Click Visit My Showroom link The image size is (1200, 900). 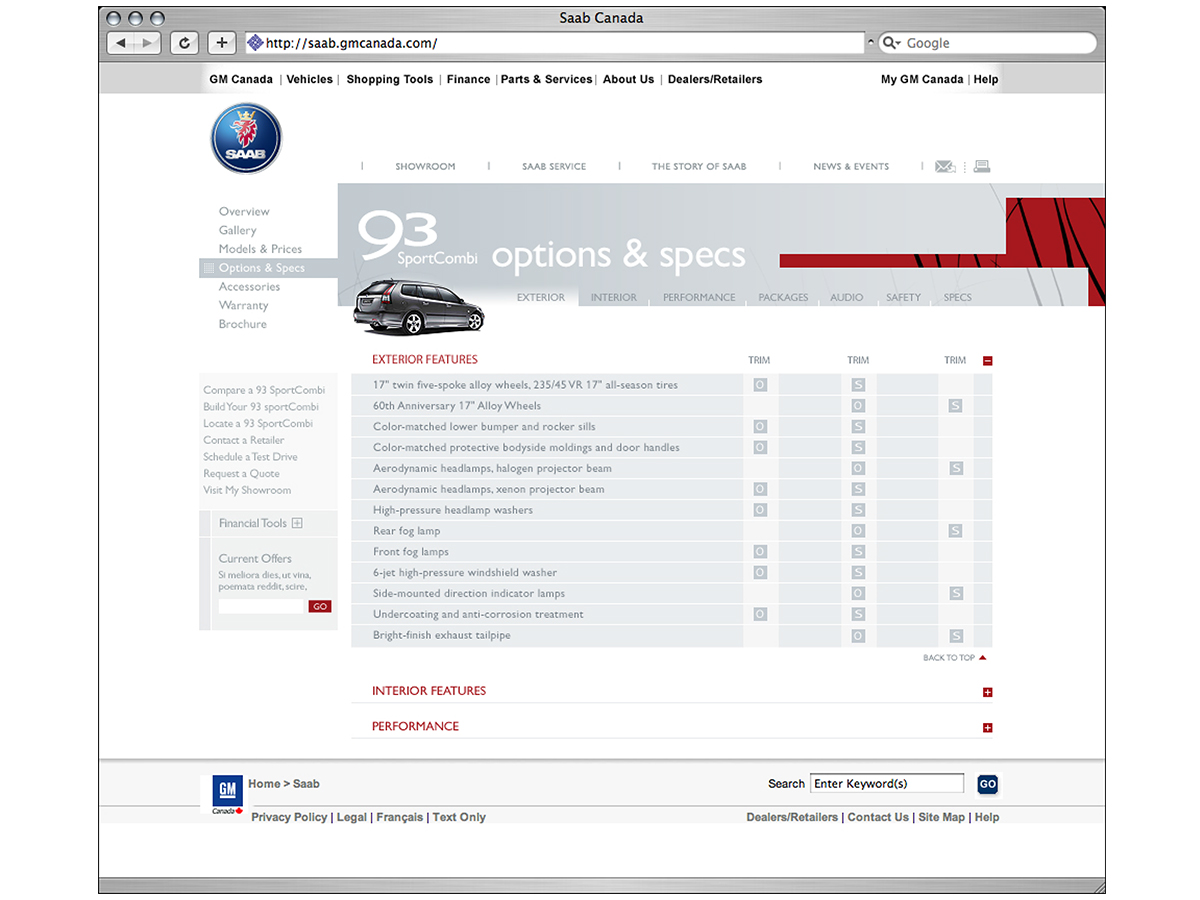coord(247,491)
